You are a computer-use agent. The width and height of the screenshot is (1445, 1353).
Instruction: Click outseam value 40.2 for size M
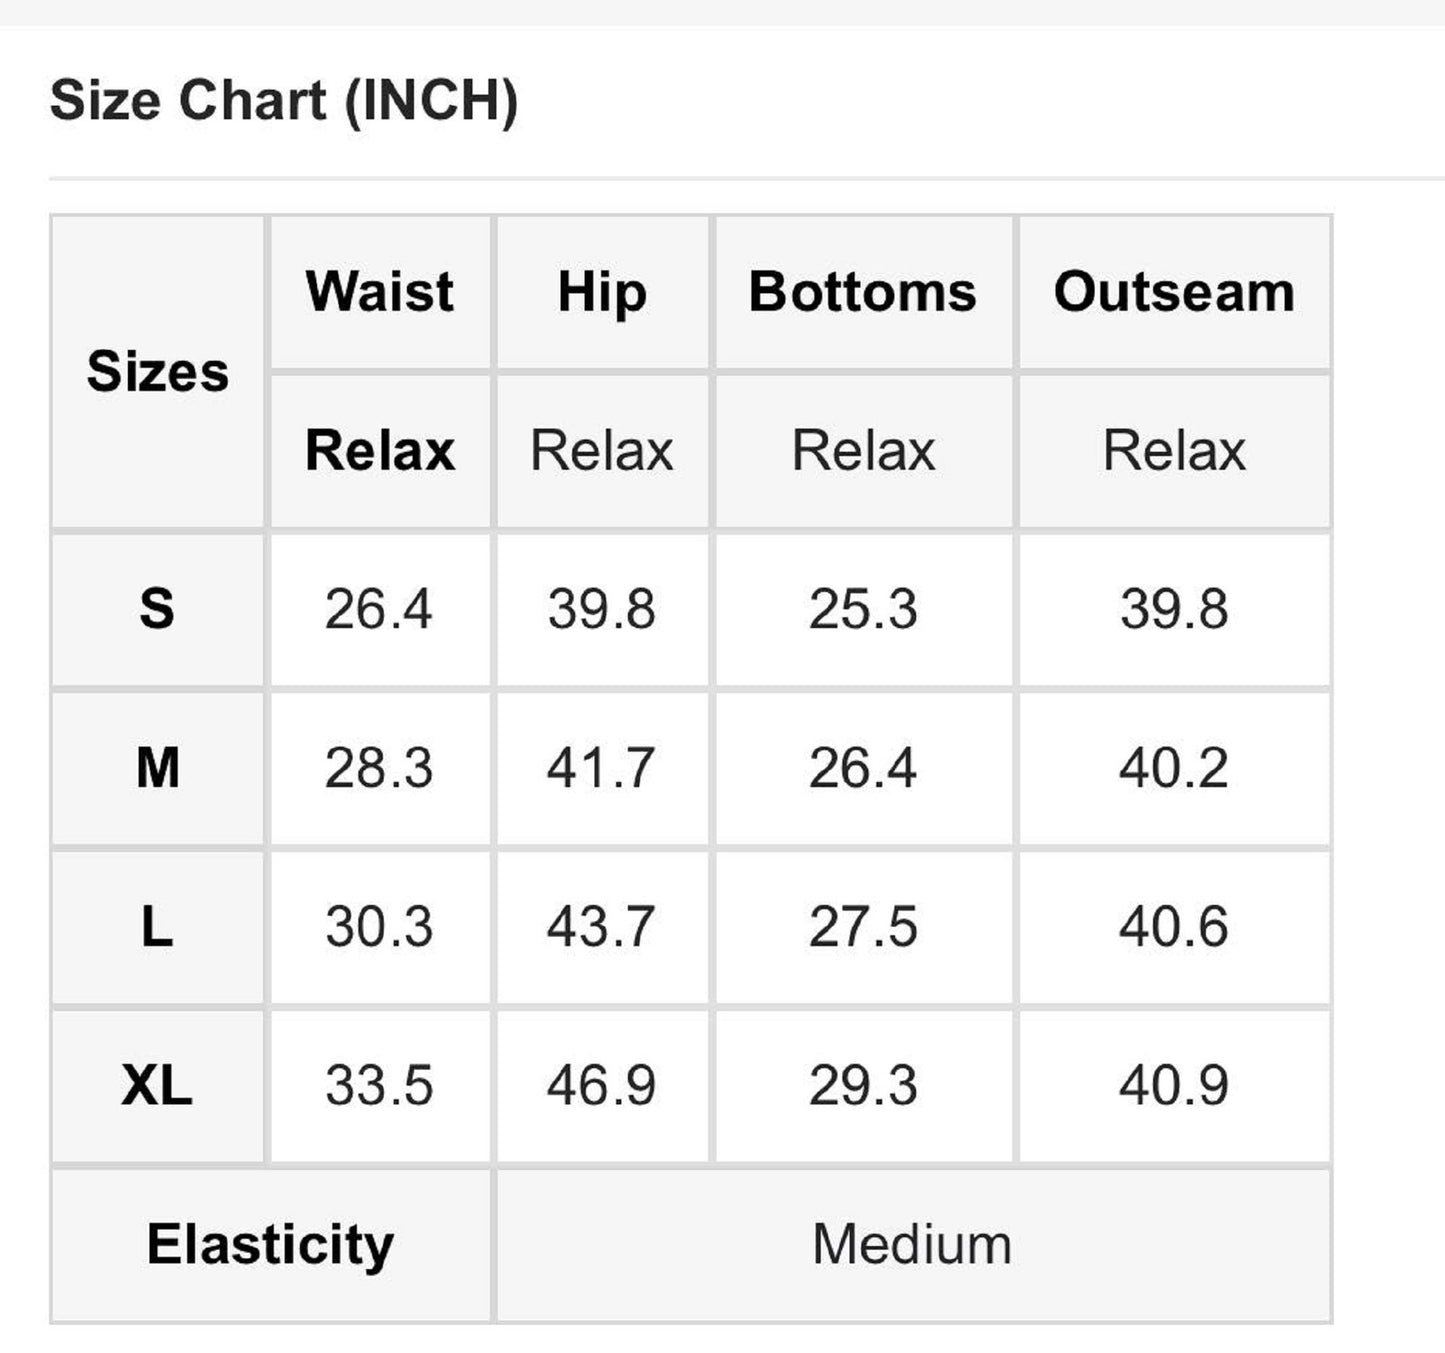pyautogui.click(x=1174, y=768)
